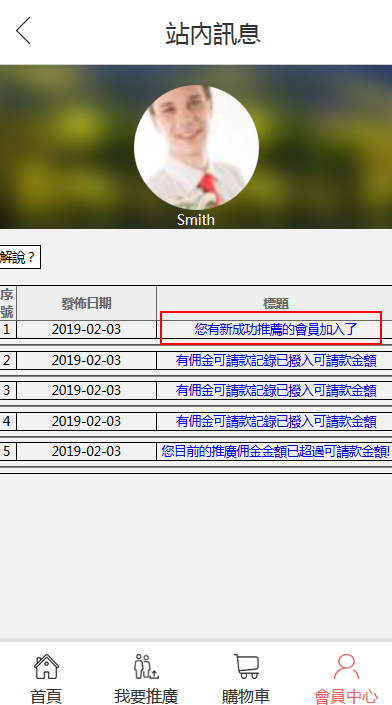Open message 您有新成功推薦的會員加入了
Screen dimensions: 392x705
[276, 330]
